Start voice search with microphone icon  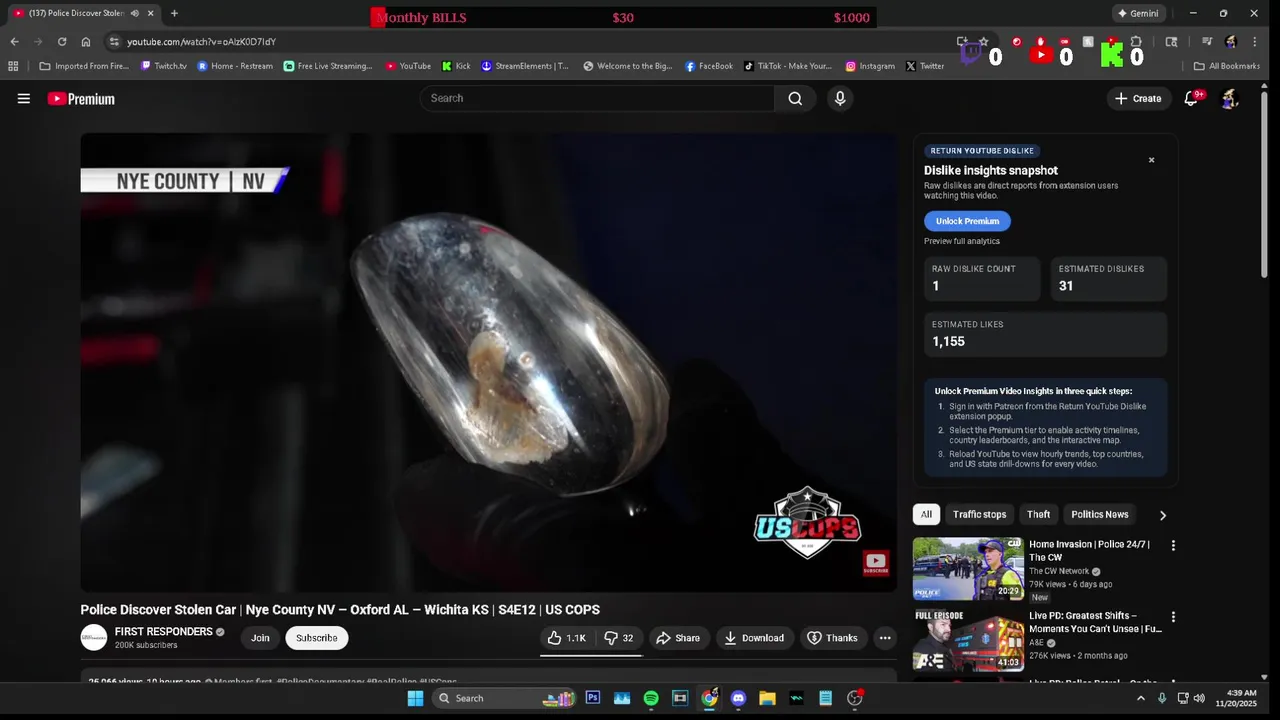point(840,98)
